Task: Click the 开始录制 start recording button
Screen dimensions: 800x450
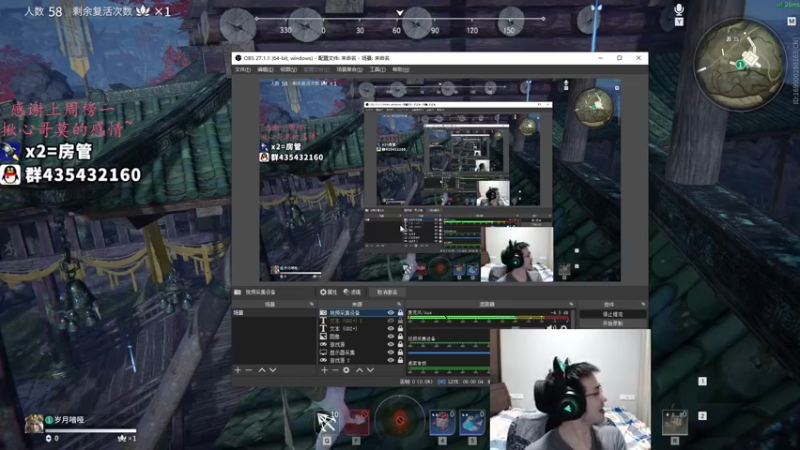Action: point(613,323)
